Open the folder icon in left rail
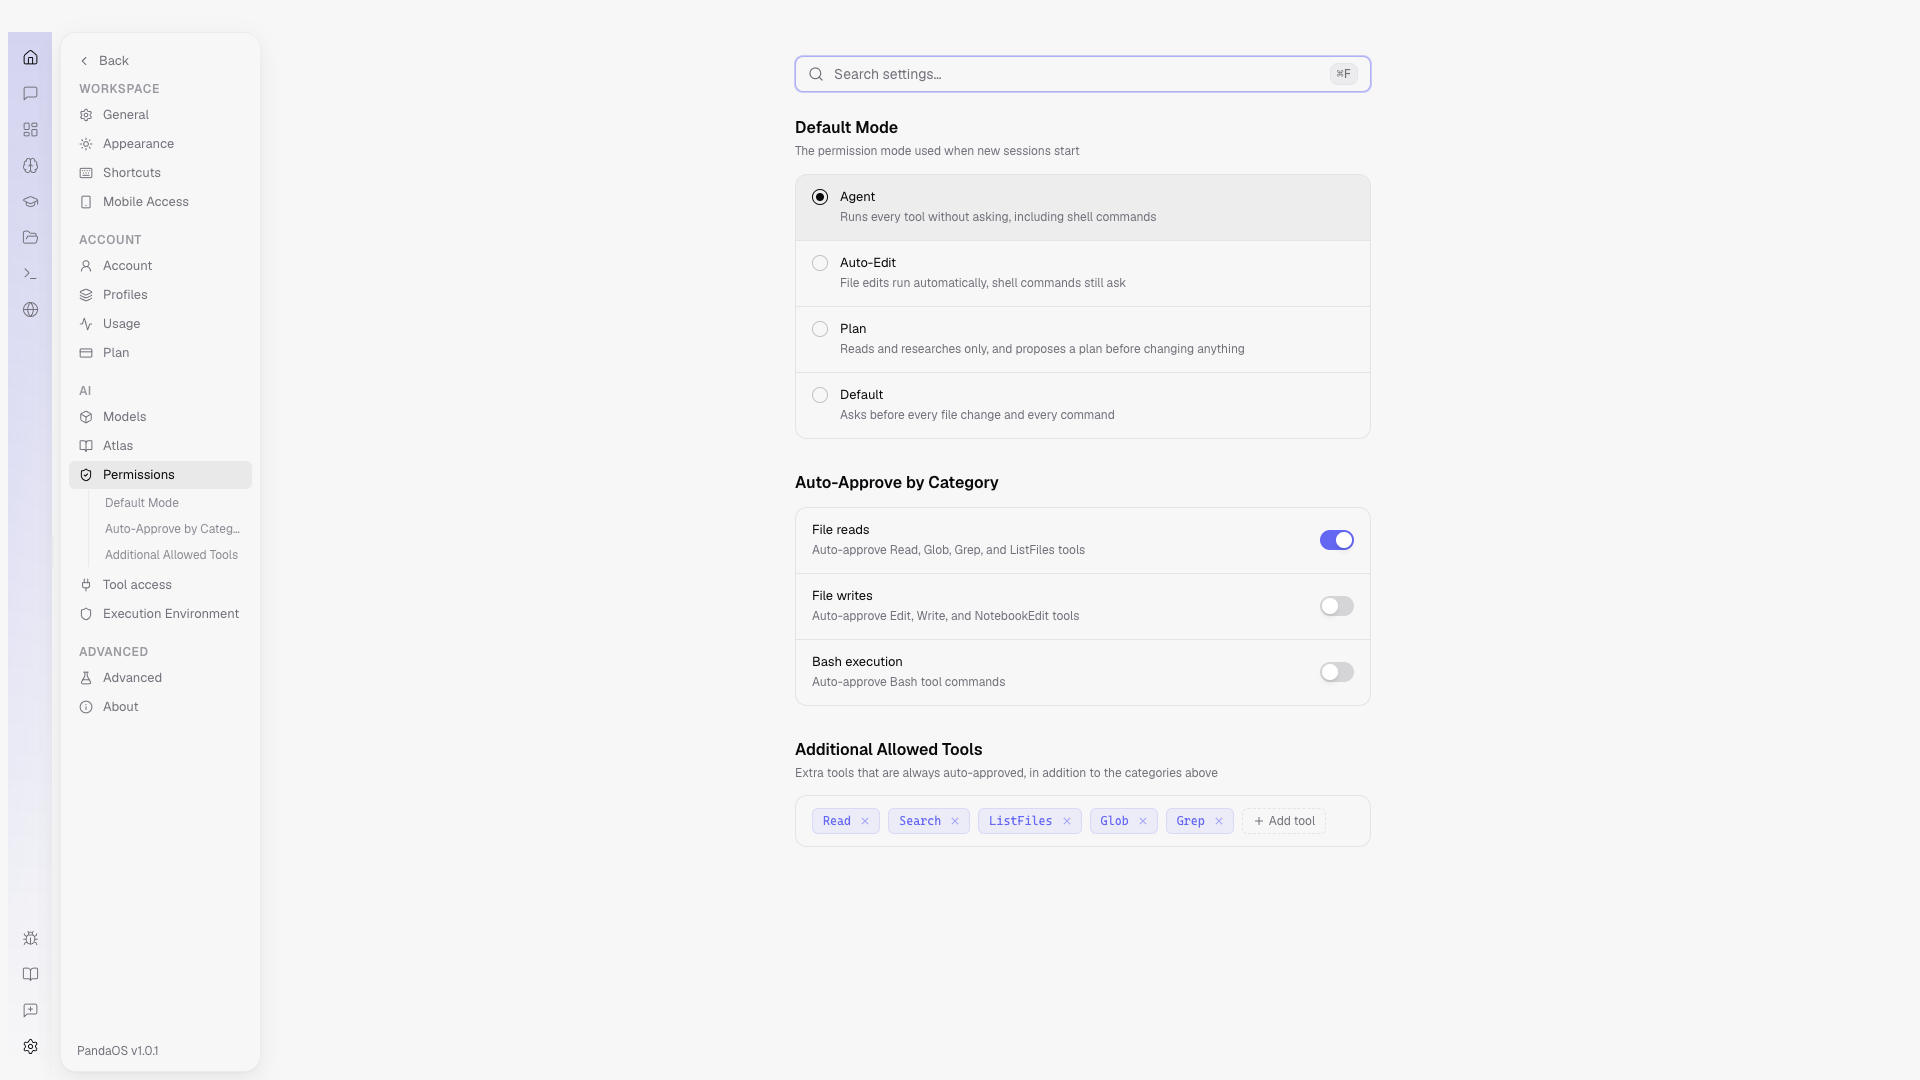Screen dimensions: 1920x1080 tap(30, 237)
